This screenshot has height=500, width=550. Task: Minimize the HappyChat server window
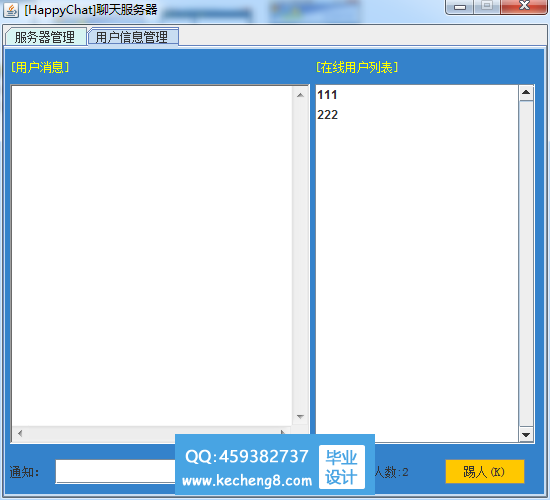460,7
